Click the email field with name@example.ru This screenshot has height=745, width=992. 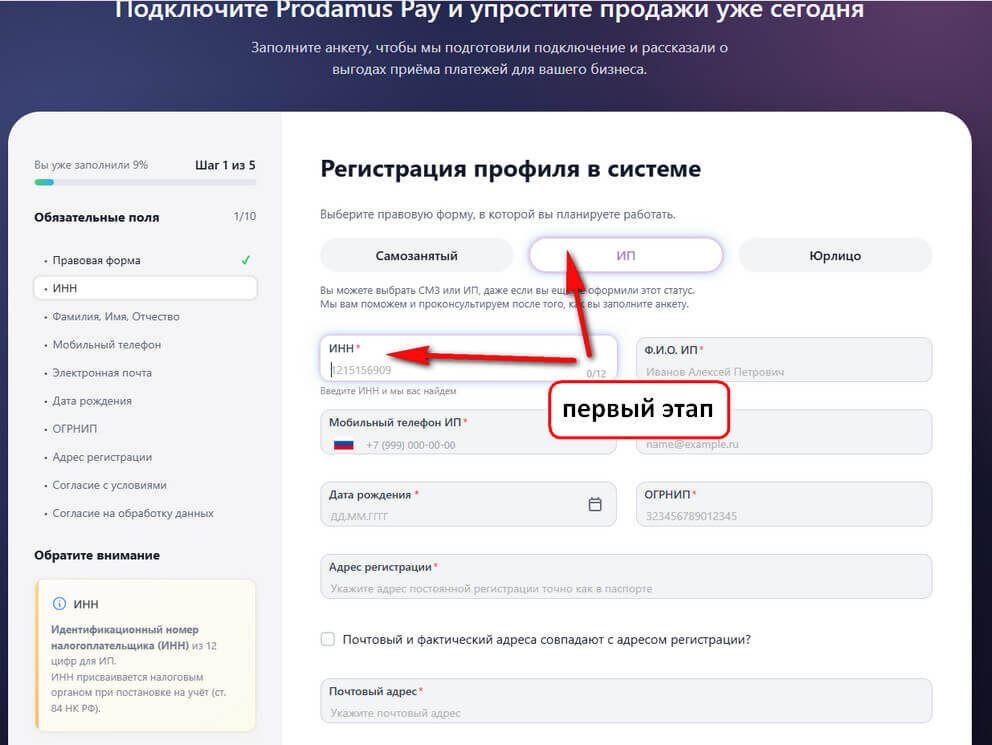(x=784, y=432)
